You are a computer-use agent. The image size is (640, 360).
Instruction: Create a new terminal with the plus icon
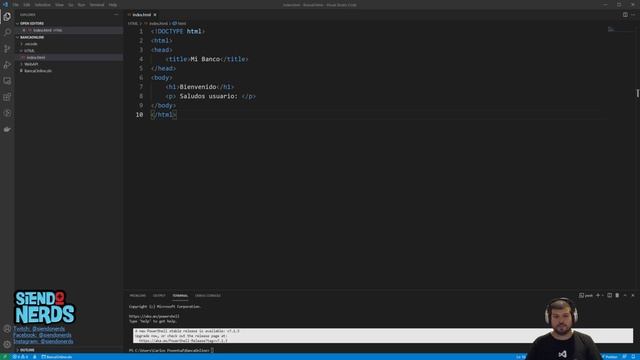(x=598, y=295)
